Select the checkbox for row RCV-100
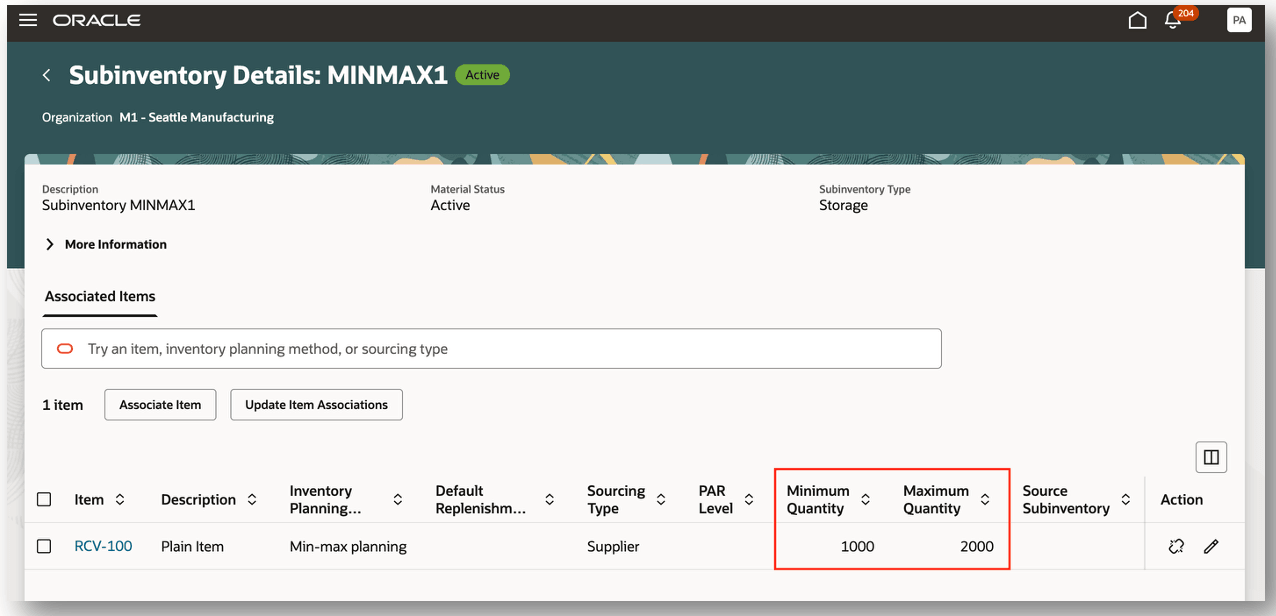The image size is (1276, 616). tap(44, 546)
